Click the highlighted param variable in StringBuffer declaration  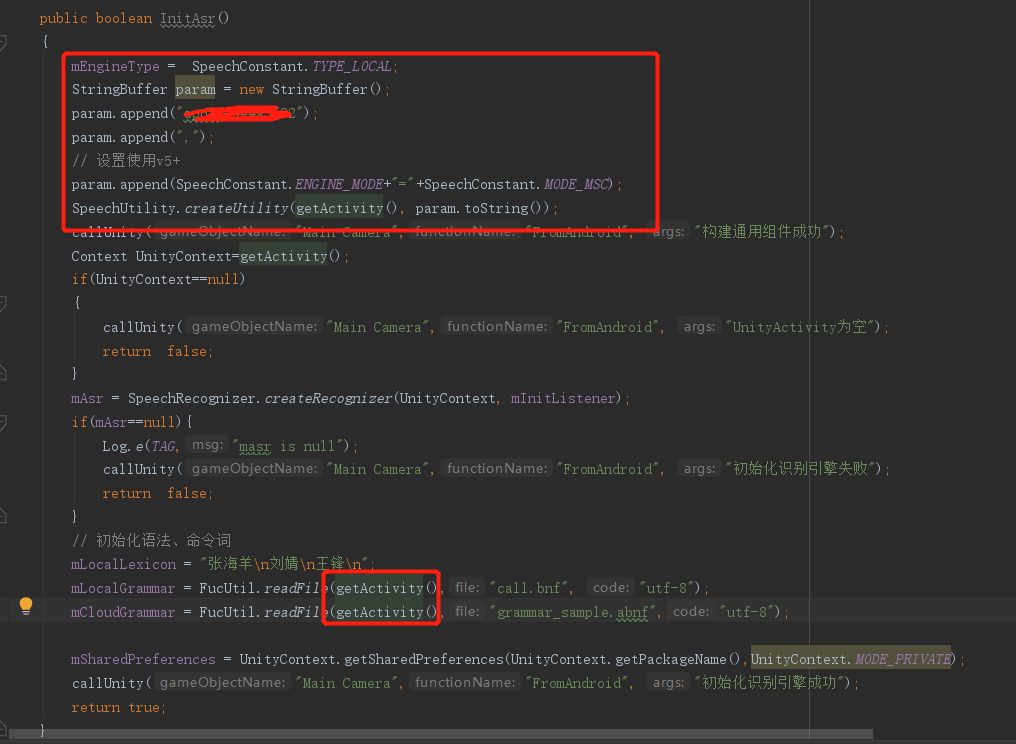point(195,89)
